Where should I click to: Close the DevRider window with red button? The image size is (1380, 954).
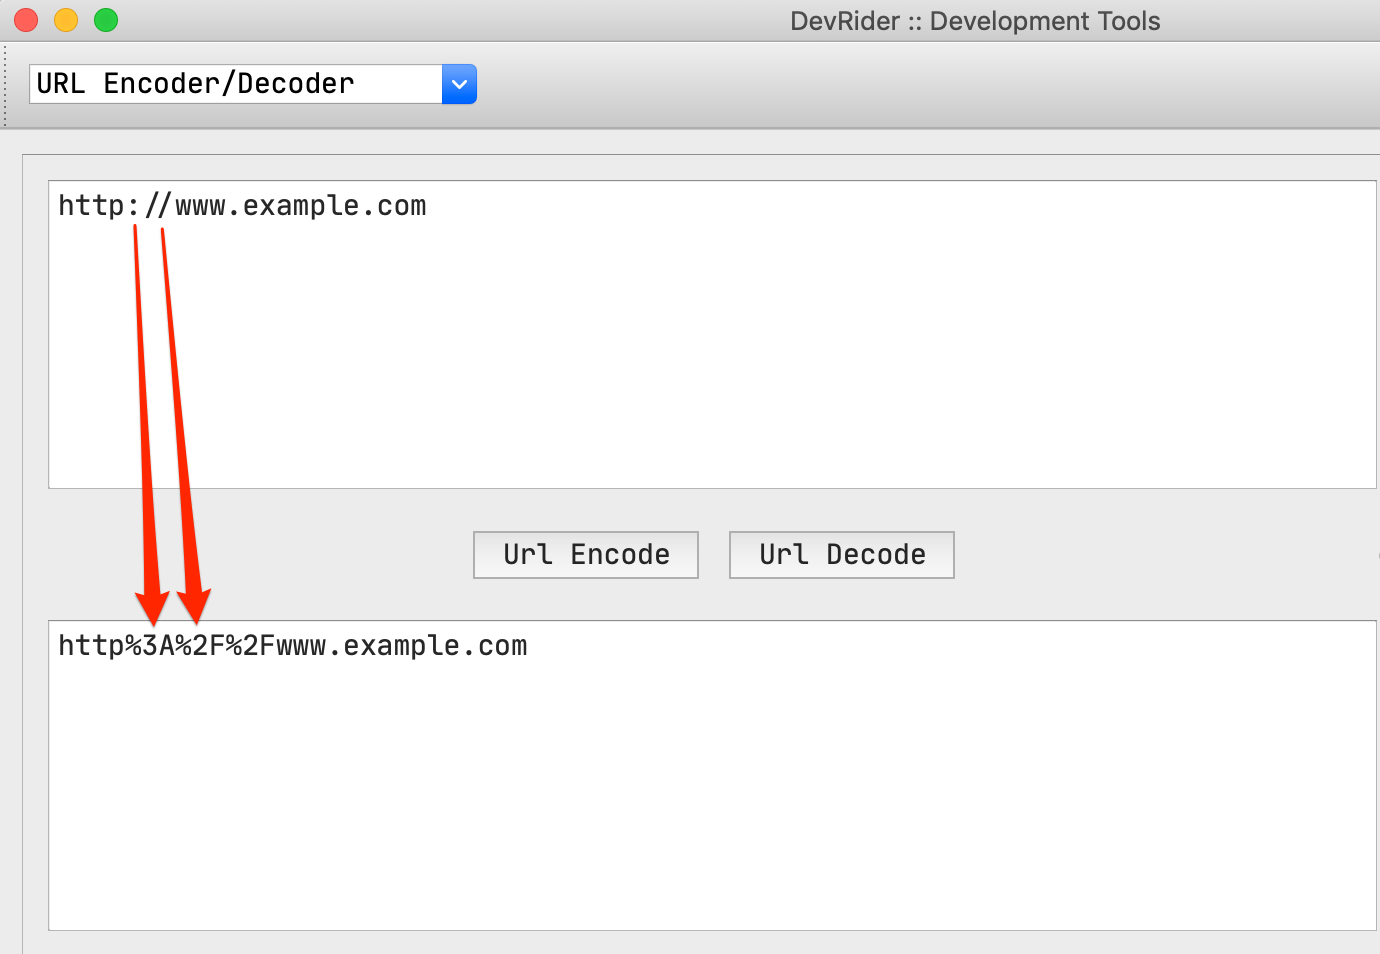pos(26,20)
